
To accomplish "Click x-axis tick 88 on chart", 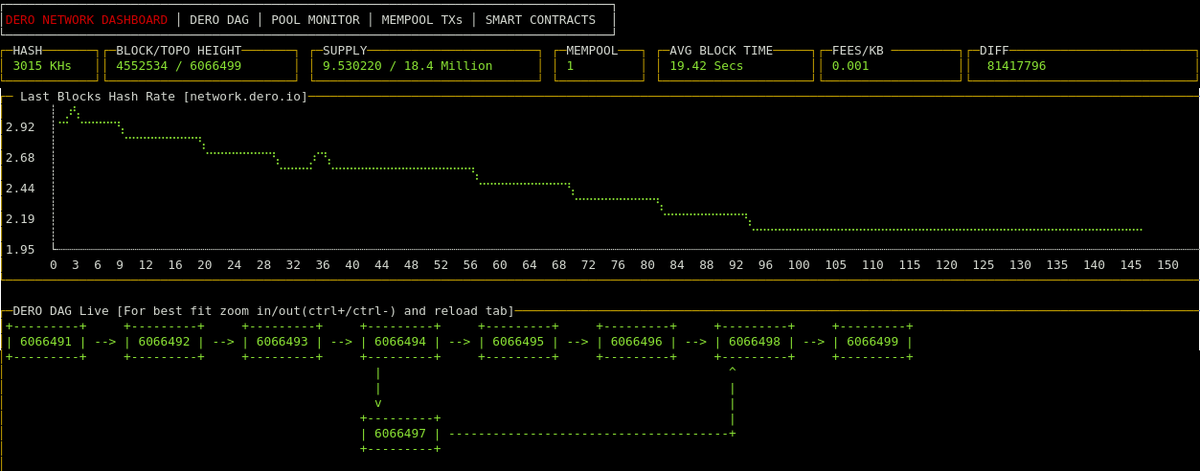I will 706,265.
